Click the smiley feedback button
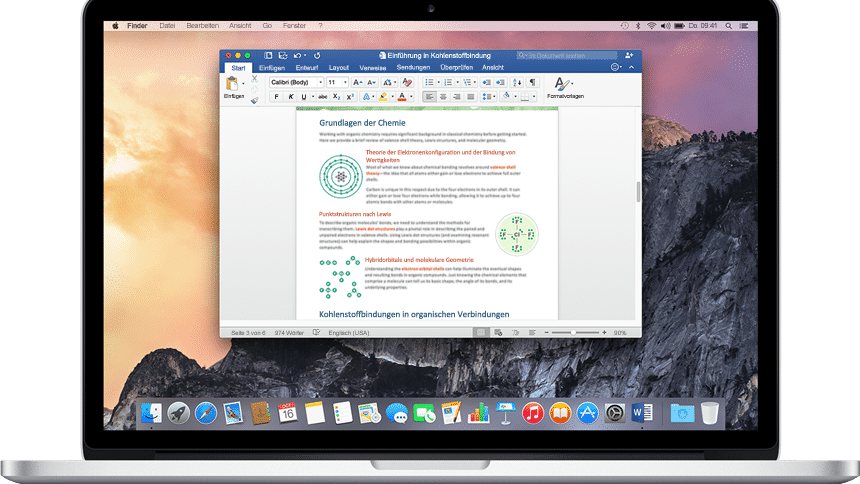The height and width of the screenshot is (484, 860). [x=615, y=67]
